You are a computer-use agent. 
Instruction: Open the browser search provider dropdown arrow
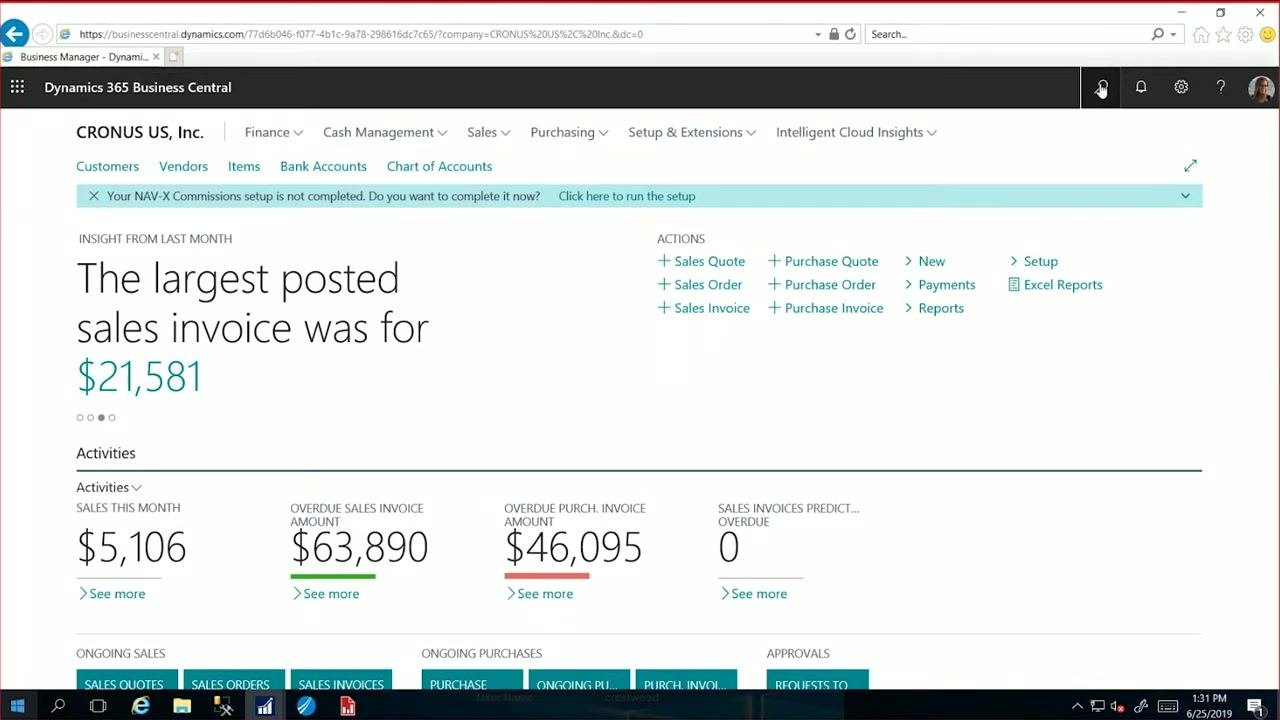click(1174, 34)
